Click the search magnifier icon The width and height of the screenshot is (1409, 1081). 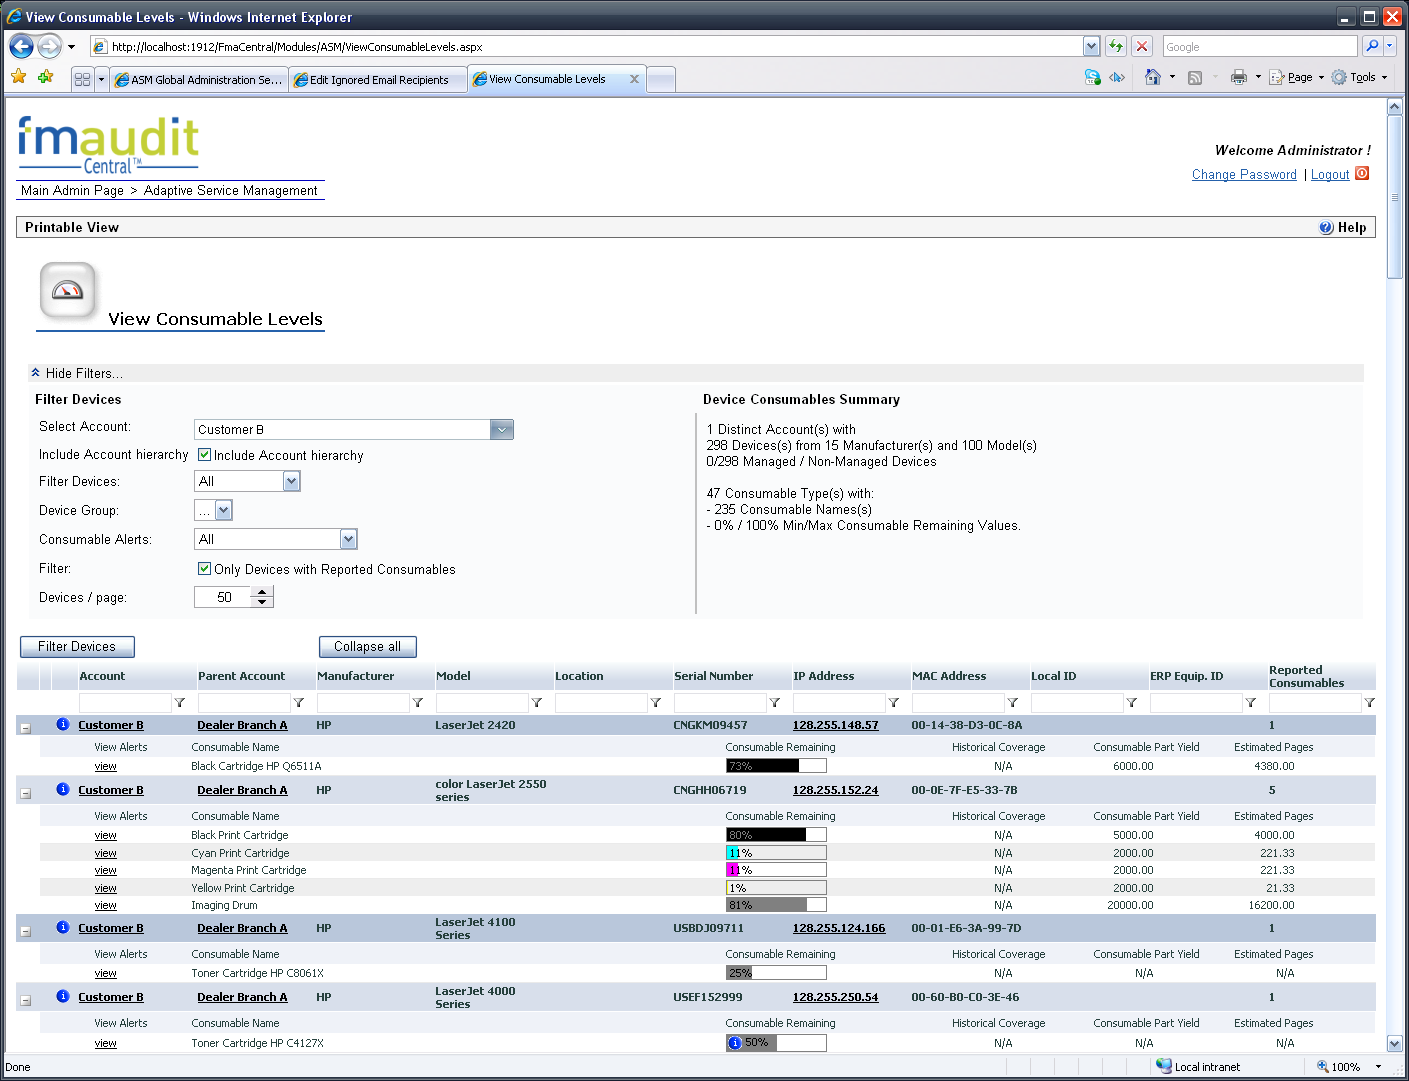[x=1372, y=46]
